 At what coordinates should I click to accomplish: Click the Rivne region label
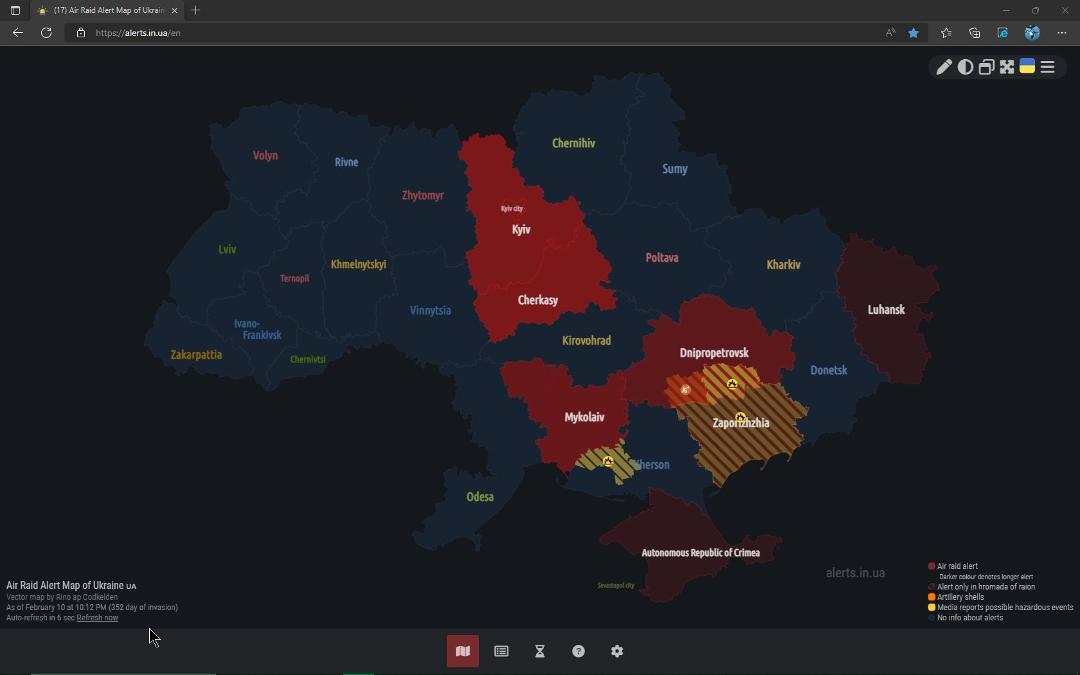(x=346, y=163)
